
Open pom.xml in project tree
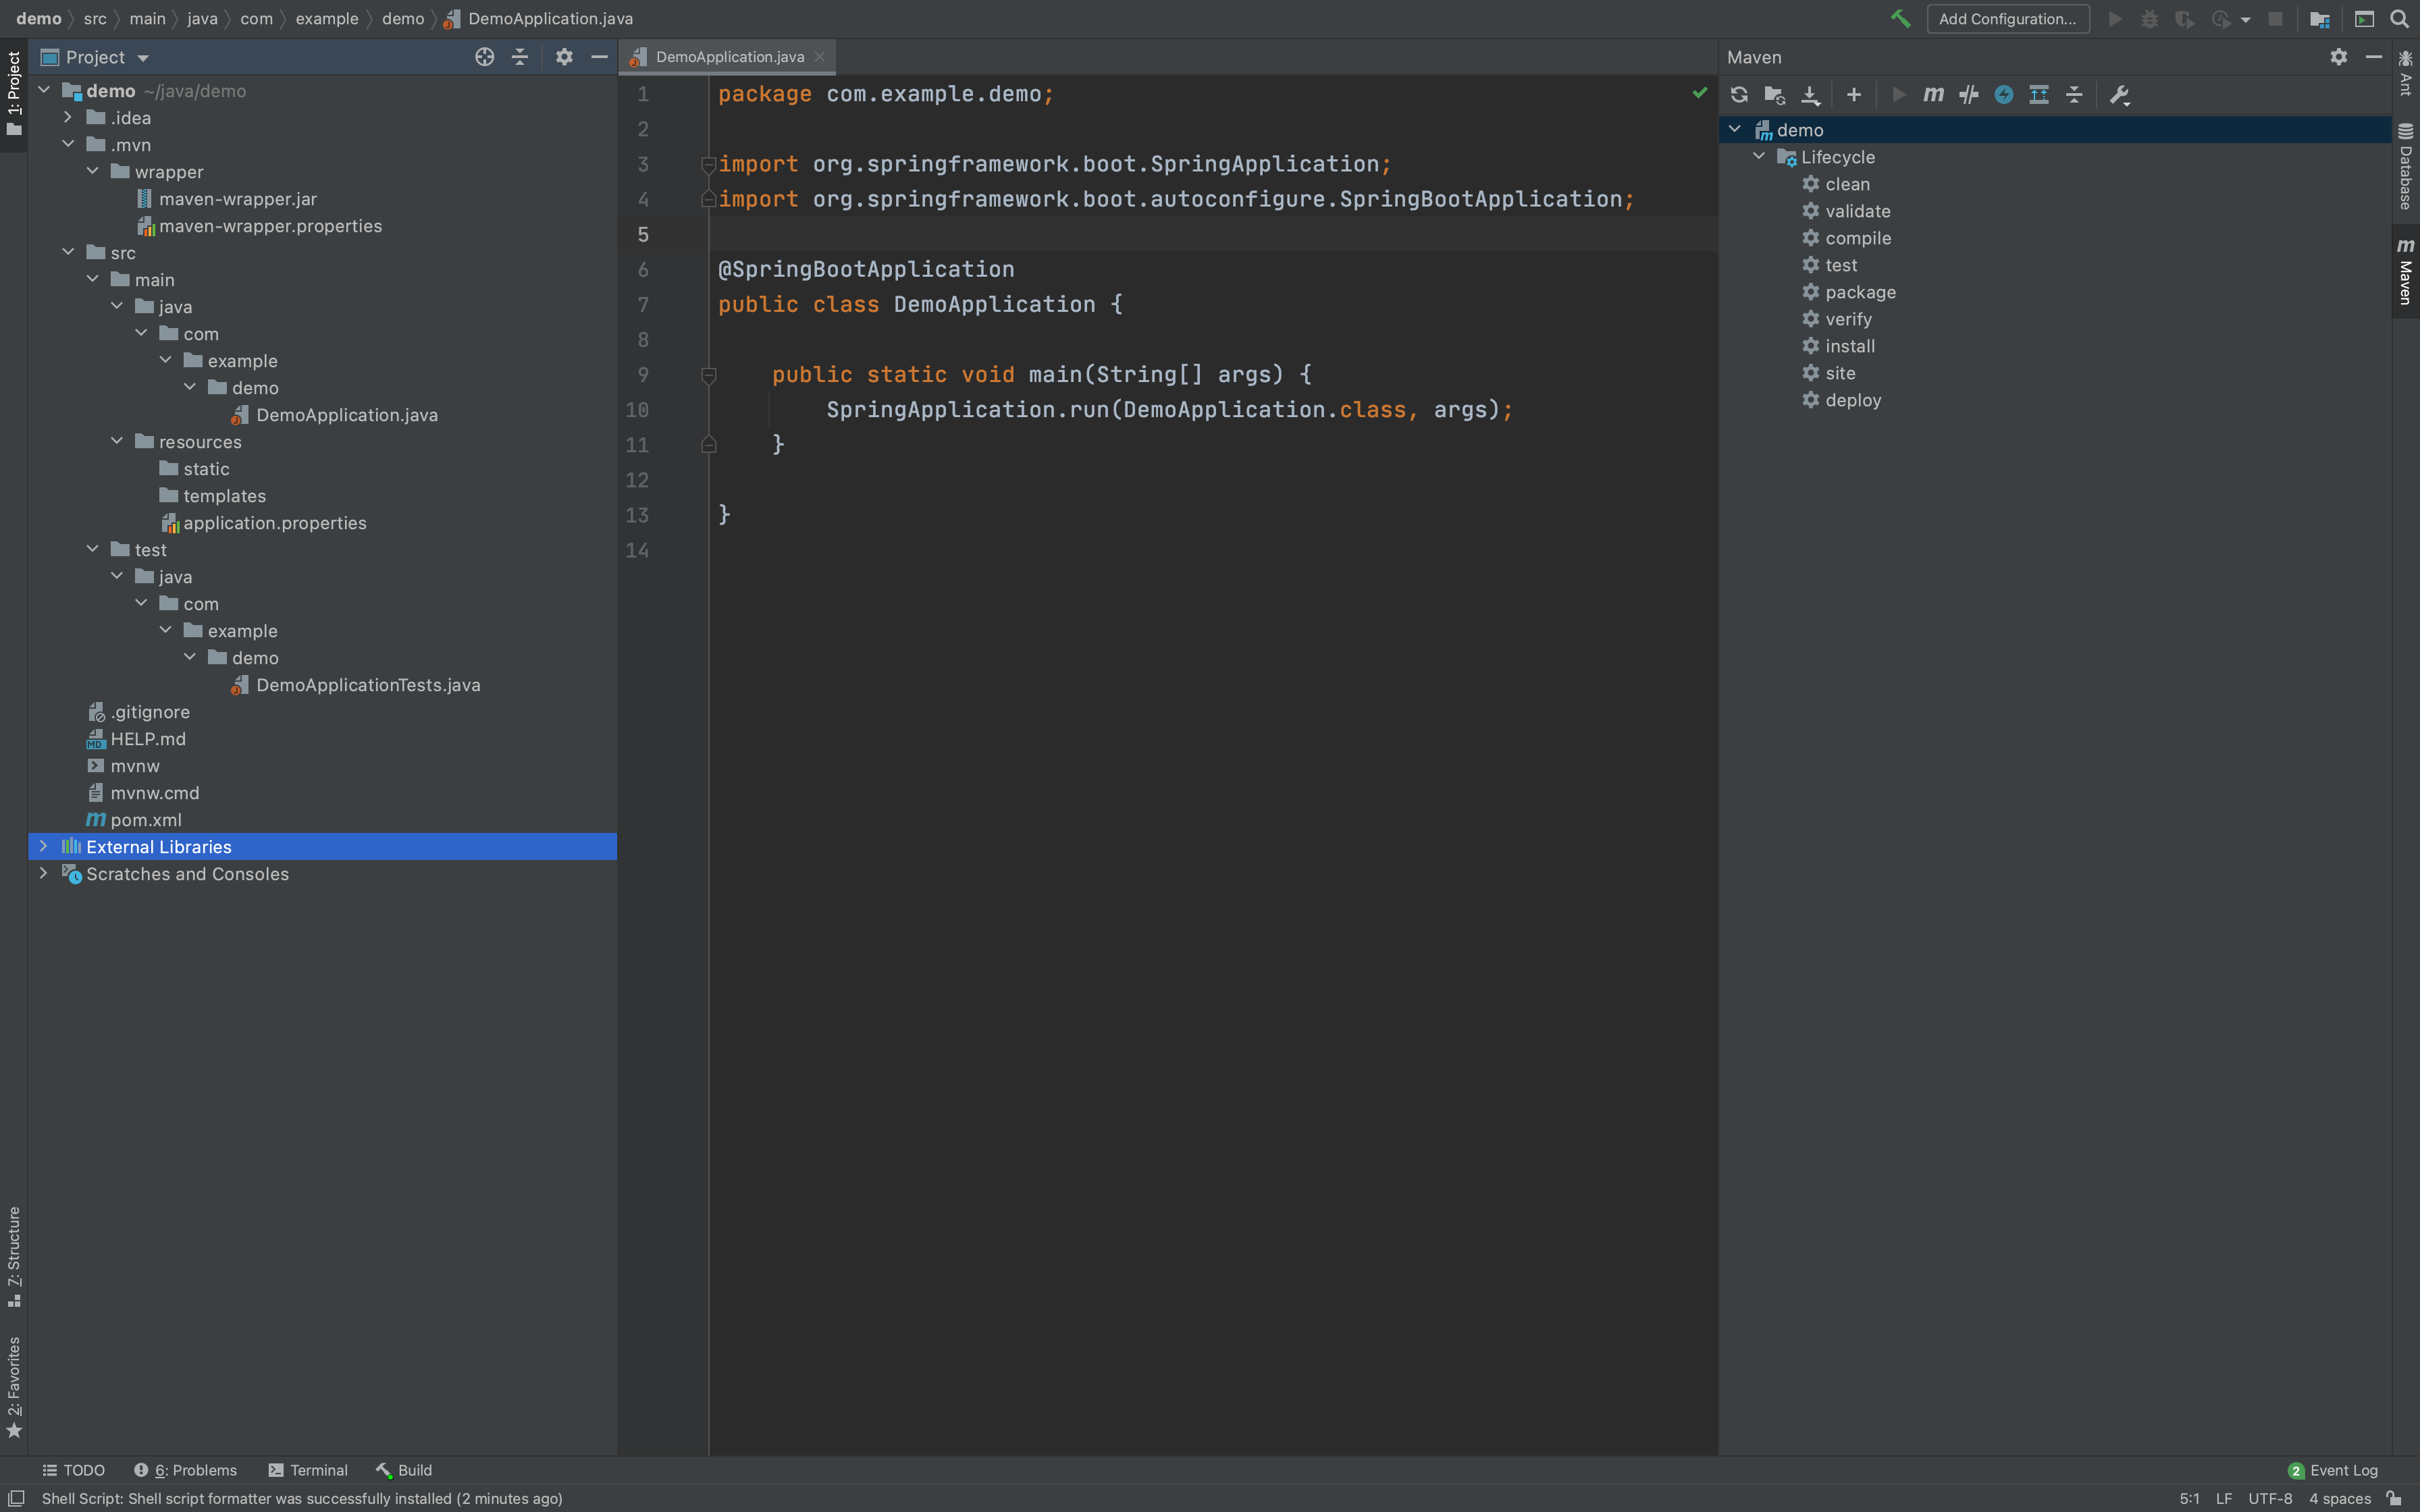point(146,820)
